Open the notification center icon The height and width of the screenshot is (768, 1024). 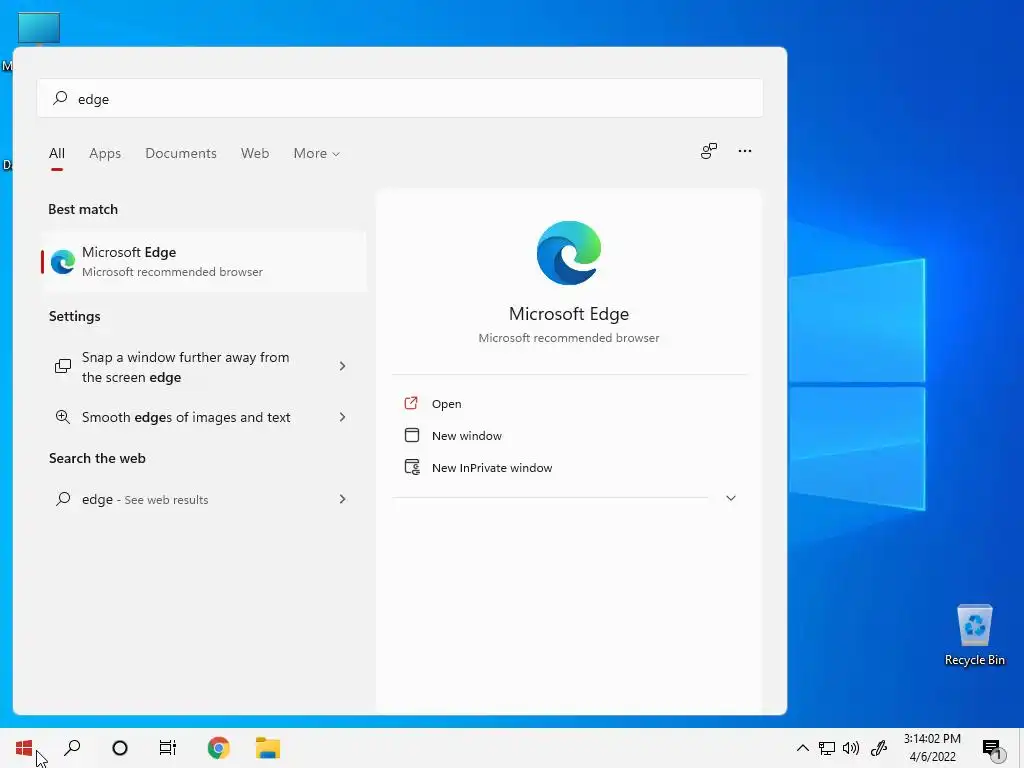pyautogui.click(x=992, y=748)
